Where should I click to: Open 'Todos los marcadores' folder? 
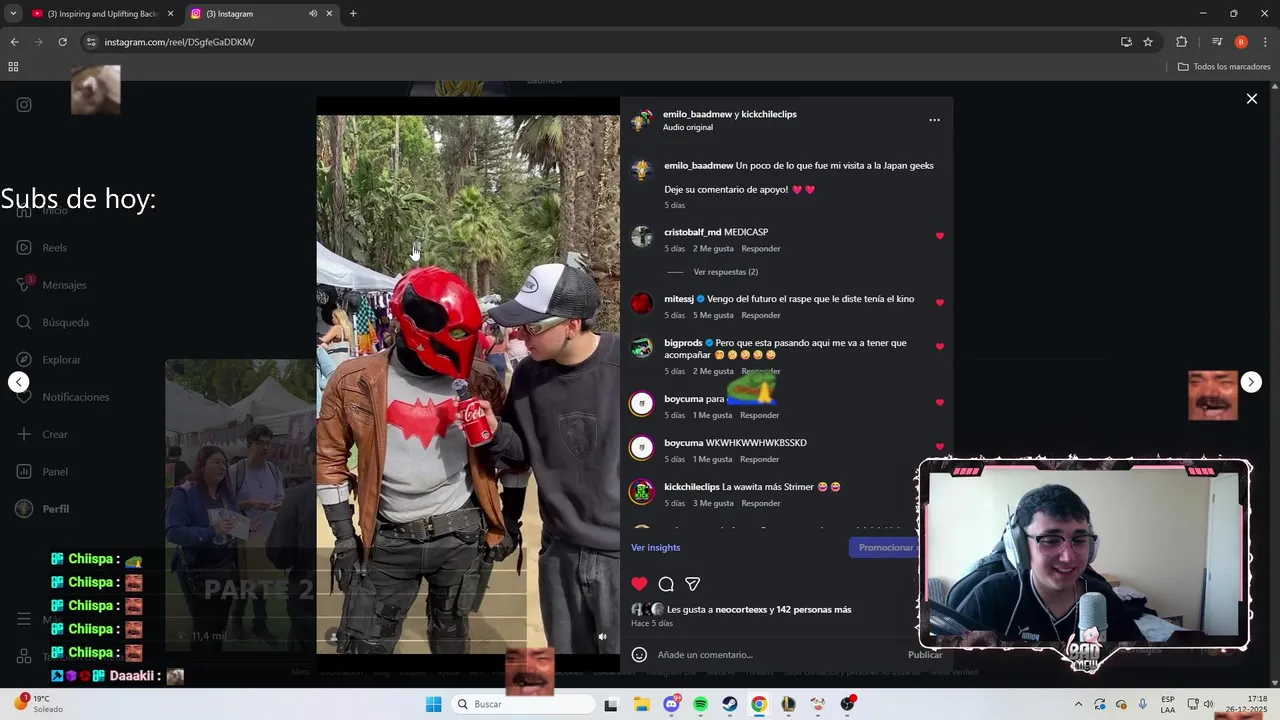[1224, 67]
